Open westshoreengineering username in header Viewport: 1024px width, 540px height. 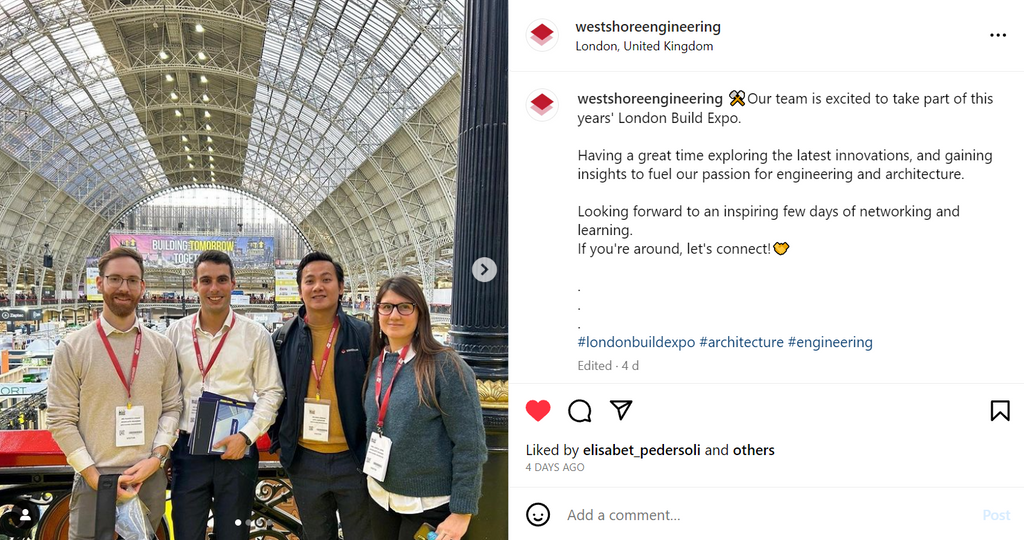[x=648, y=27]
